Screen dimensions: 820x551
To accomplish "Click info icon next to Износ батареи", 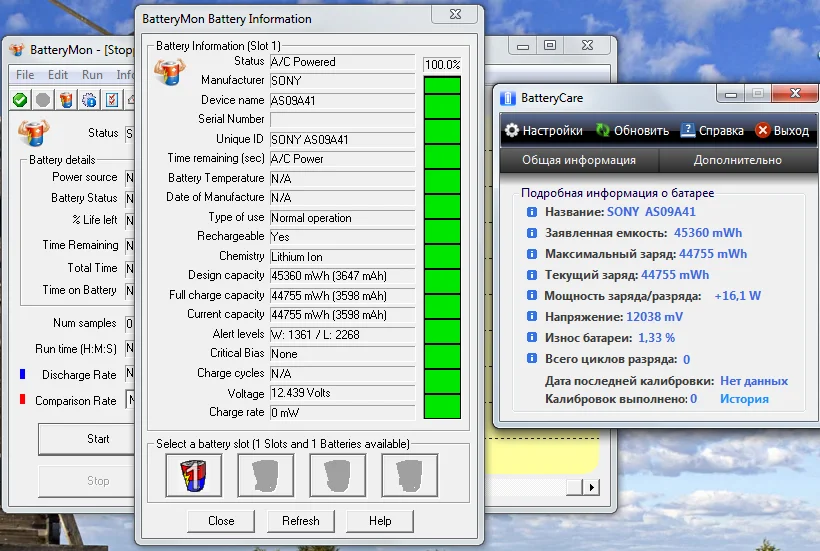I will coord(532,337).
